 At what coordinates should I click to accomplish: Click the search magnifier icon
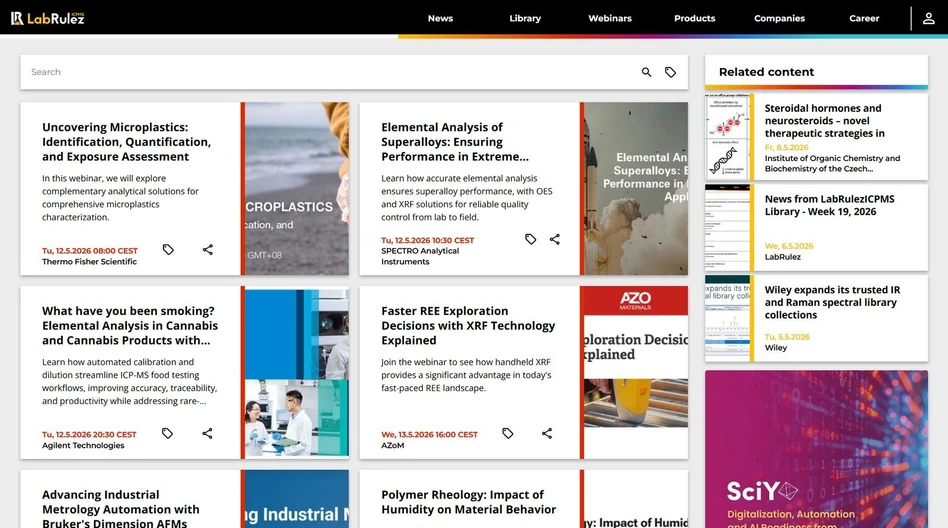click(x=646, y=73)
